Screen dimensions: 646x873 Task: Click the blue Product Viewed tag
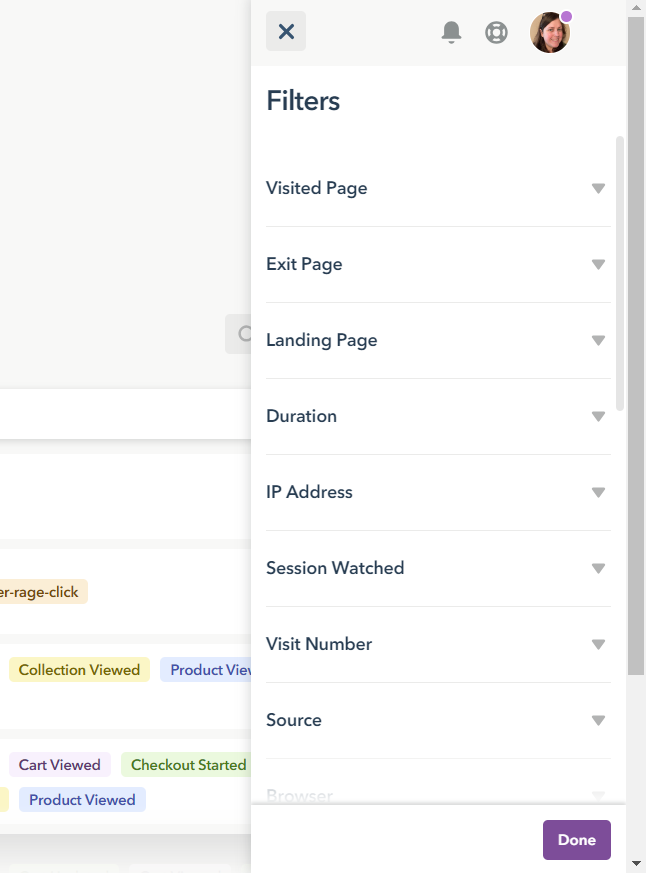82,800
